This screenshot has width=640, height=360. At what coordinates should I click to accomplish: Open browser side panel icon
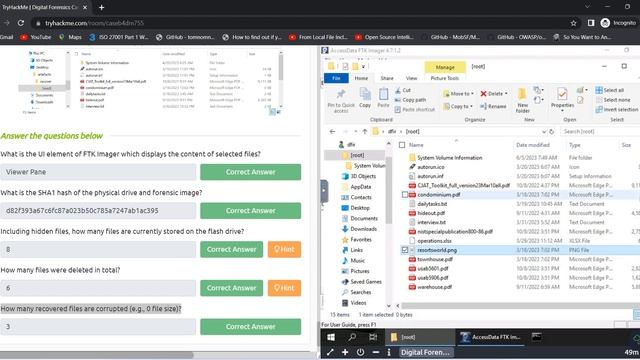click(591, 23)
